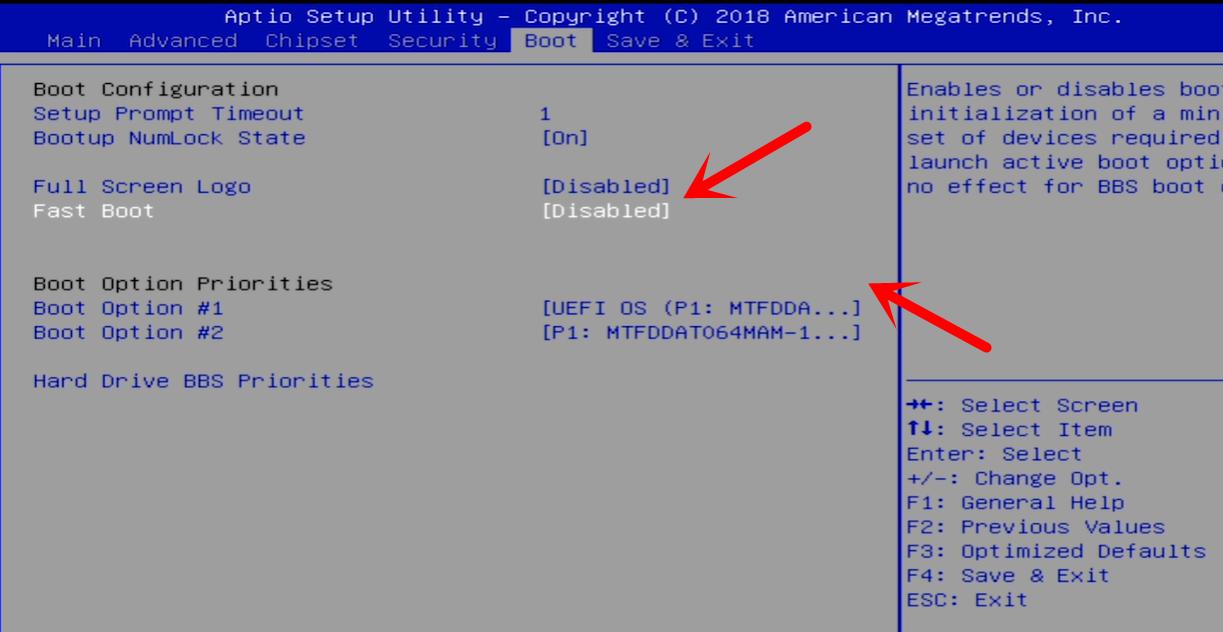Screen dimensions: 1223x632
Task: Click the Enter: Select key hint
Action: pyautogui.click(x=994, y=454)
